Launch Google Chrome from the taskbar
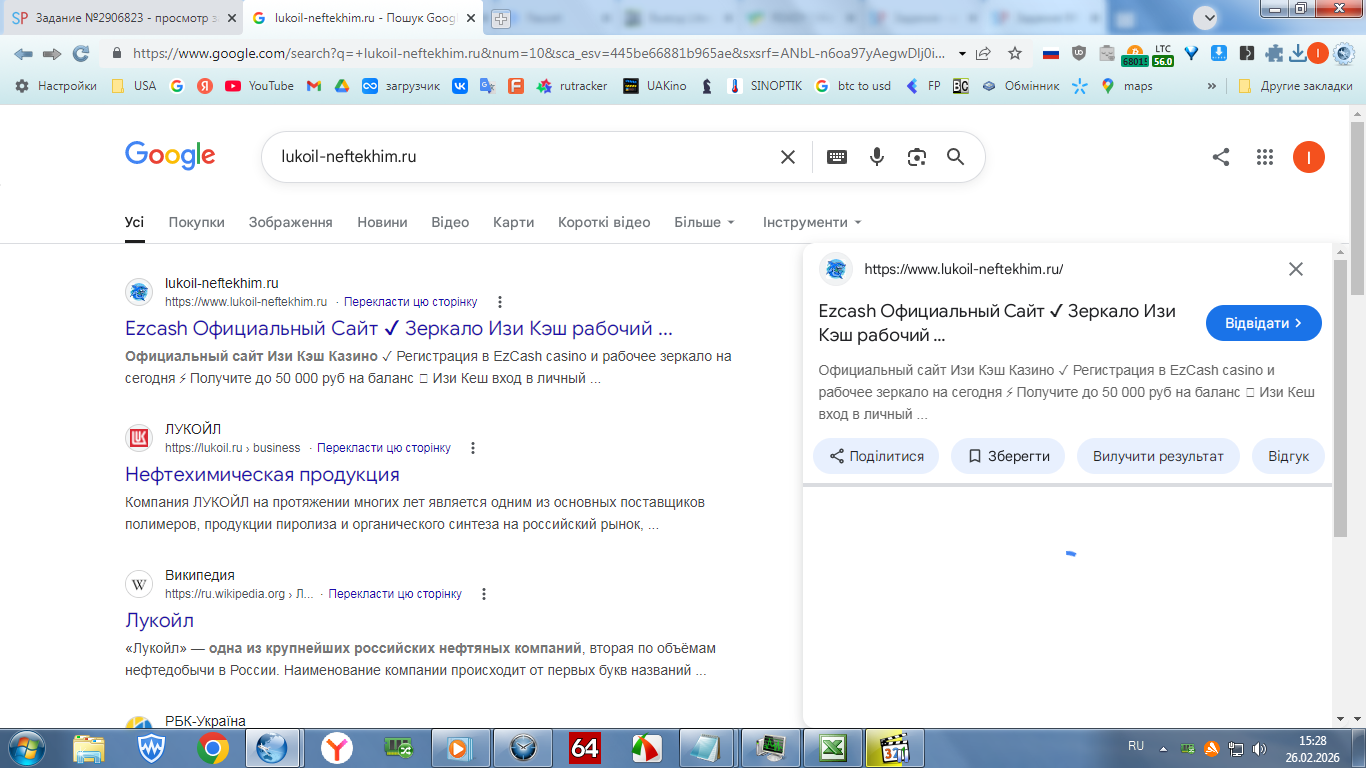This screenshot has width=1366, height=768. pyautogui.click(x=213, y=747)
